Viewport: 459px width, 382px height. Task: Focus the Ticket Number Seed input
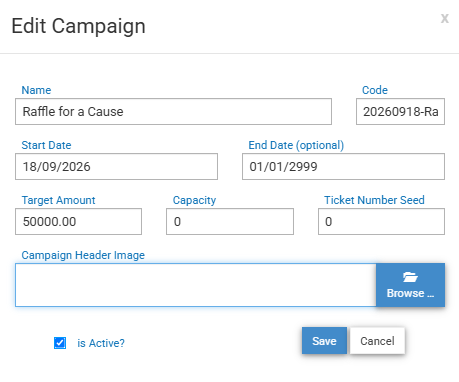tap(381, 221)
